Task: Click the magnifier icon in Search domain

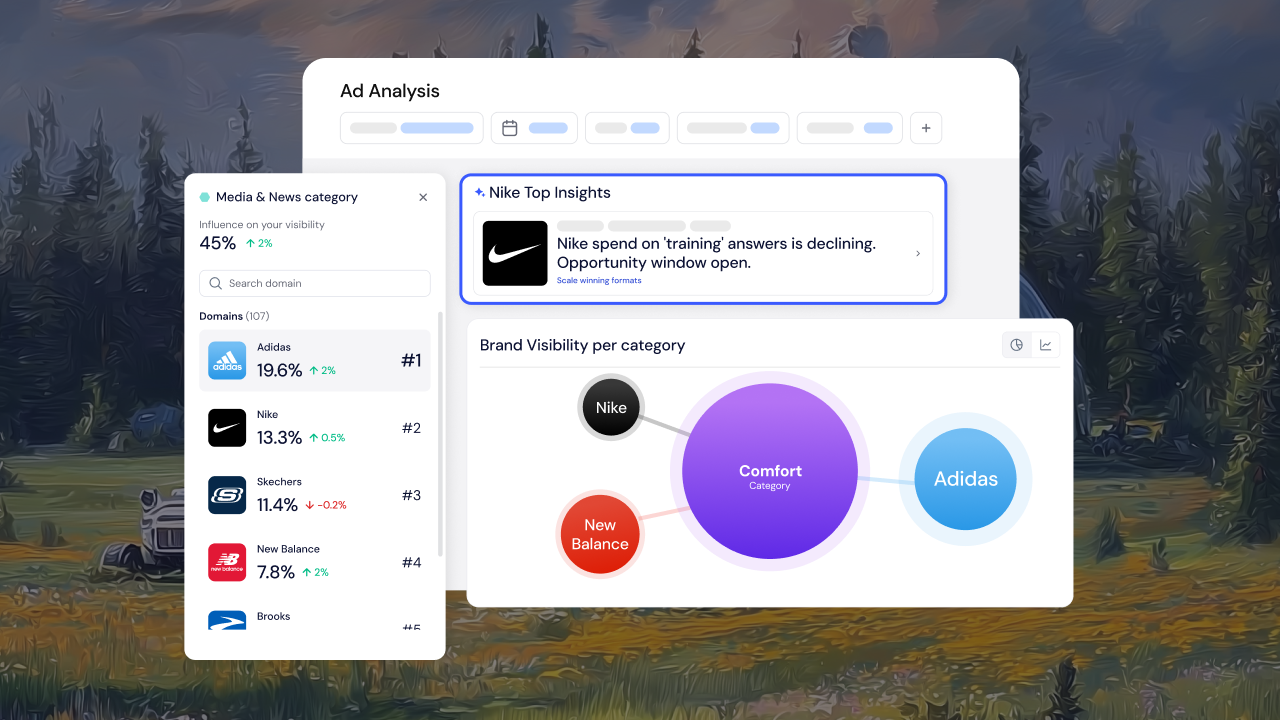Action: coord(216,283)
